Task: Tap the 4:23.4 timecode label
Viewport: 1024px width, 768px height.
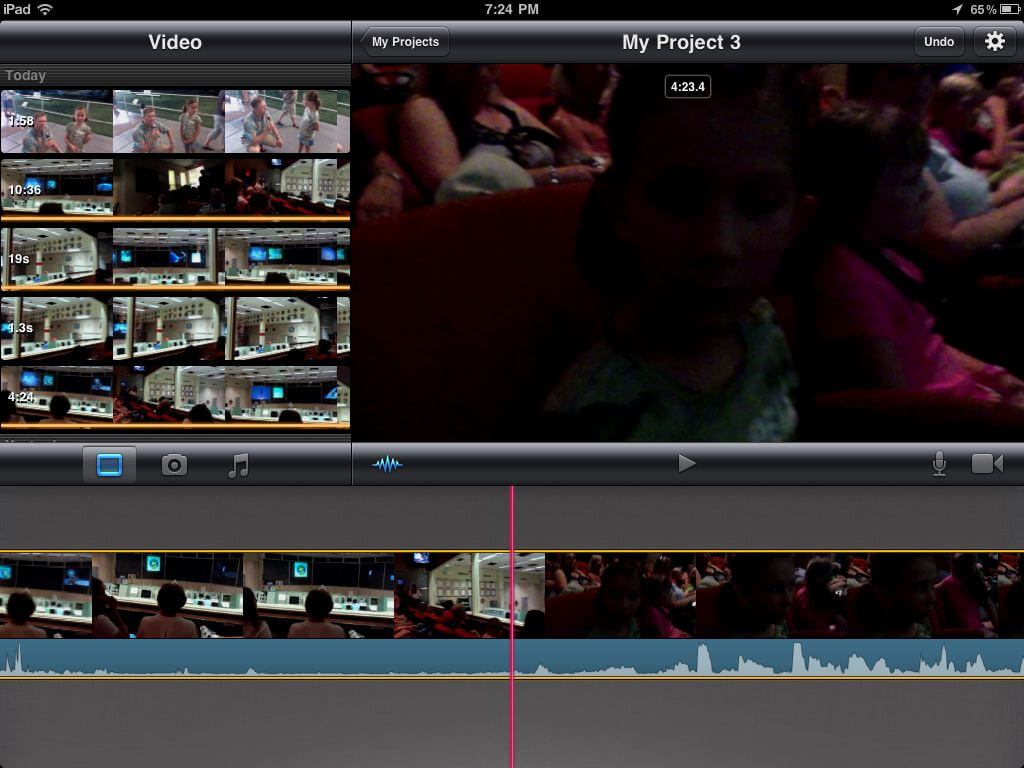Action: click(x=687, y=87)
